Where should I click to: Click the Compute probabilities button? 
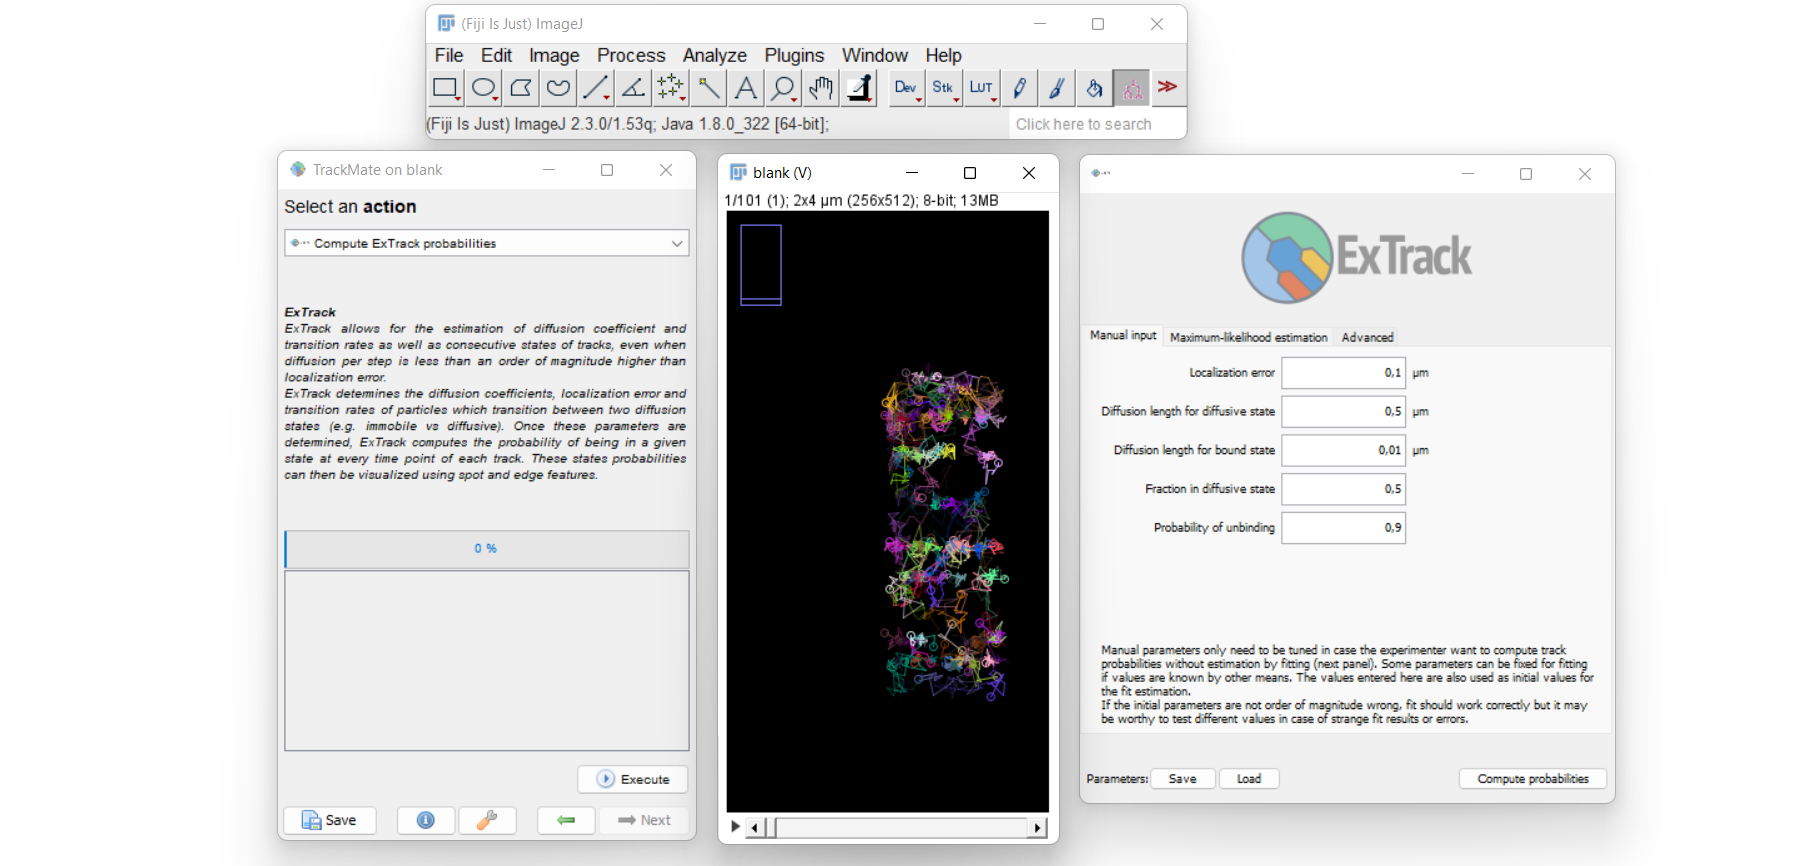1532,779
